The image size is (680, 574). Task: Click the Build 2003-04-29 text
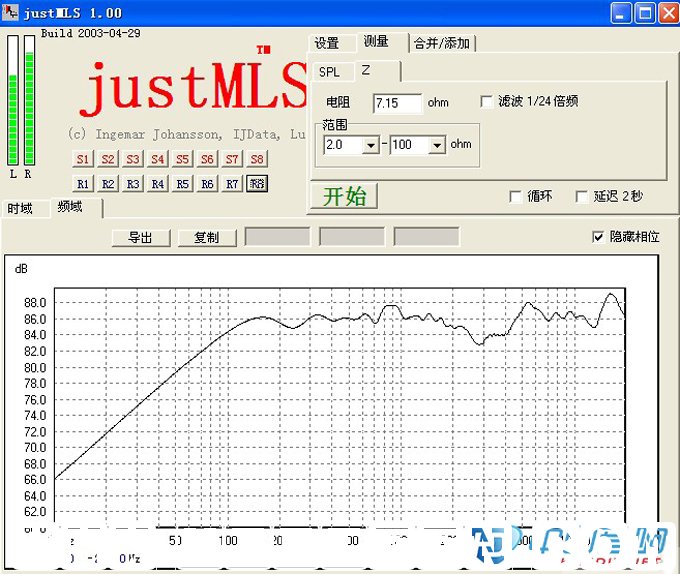91,33
